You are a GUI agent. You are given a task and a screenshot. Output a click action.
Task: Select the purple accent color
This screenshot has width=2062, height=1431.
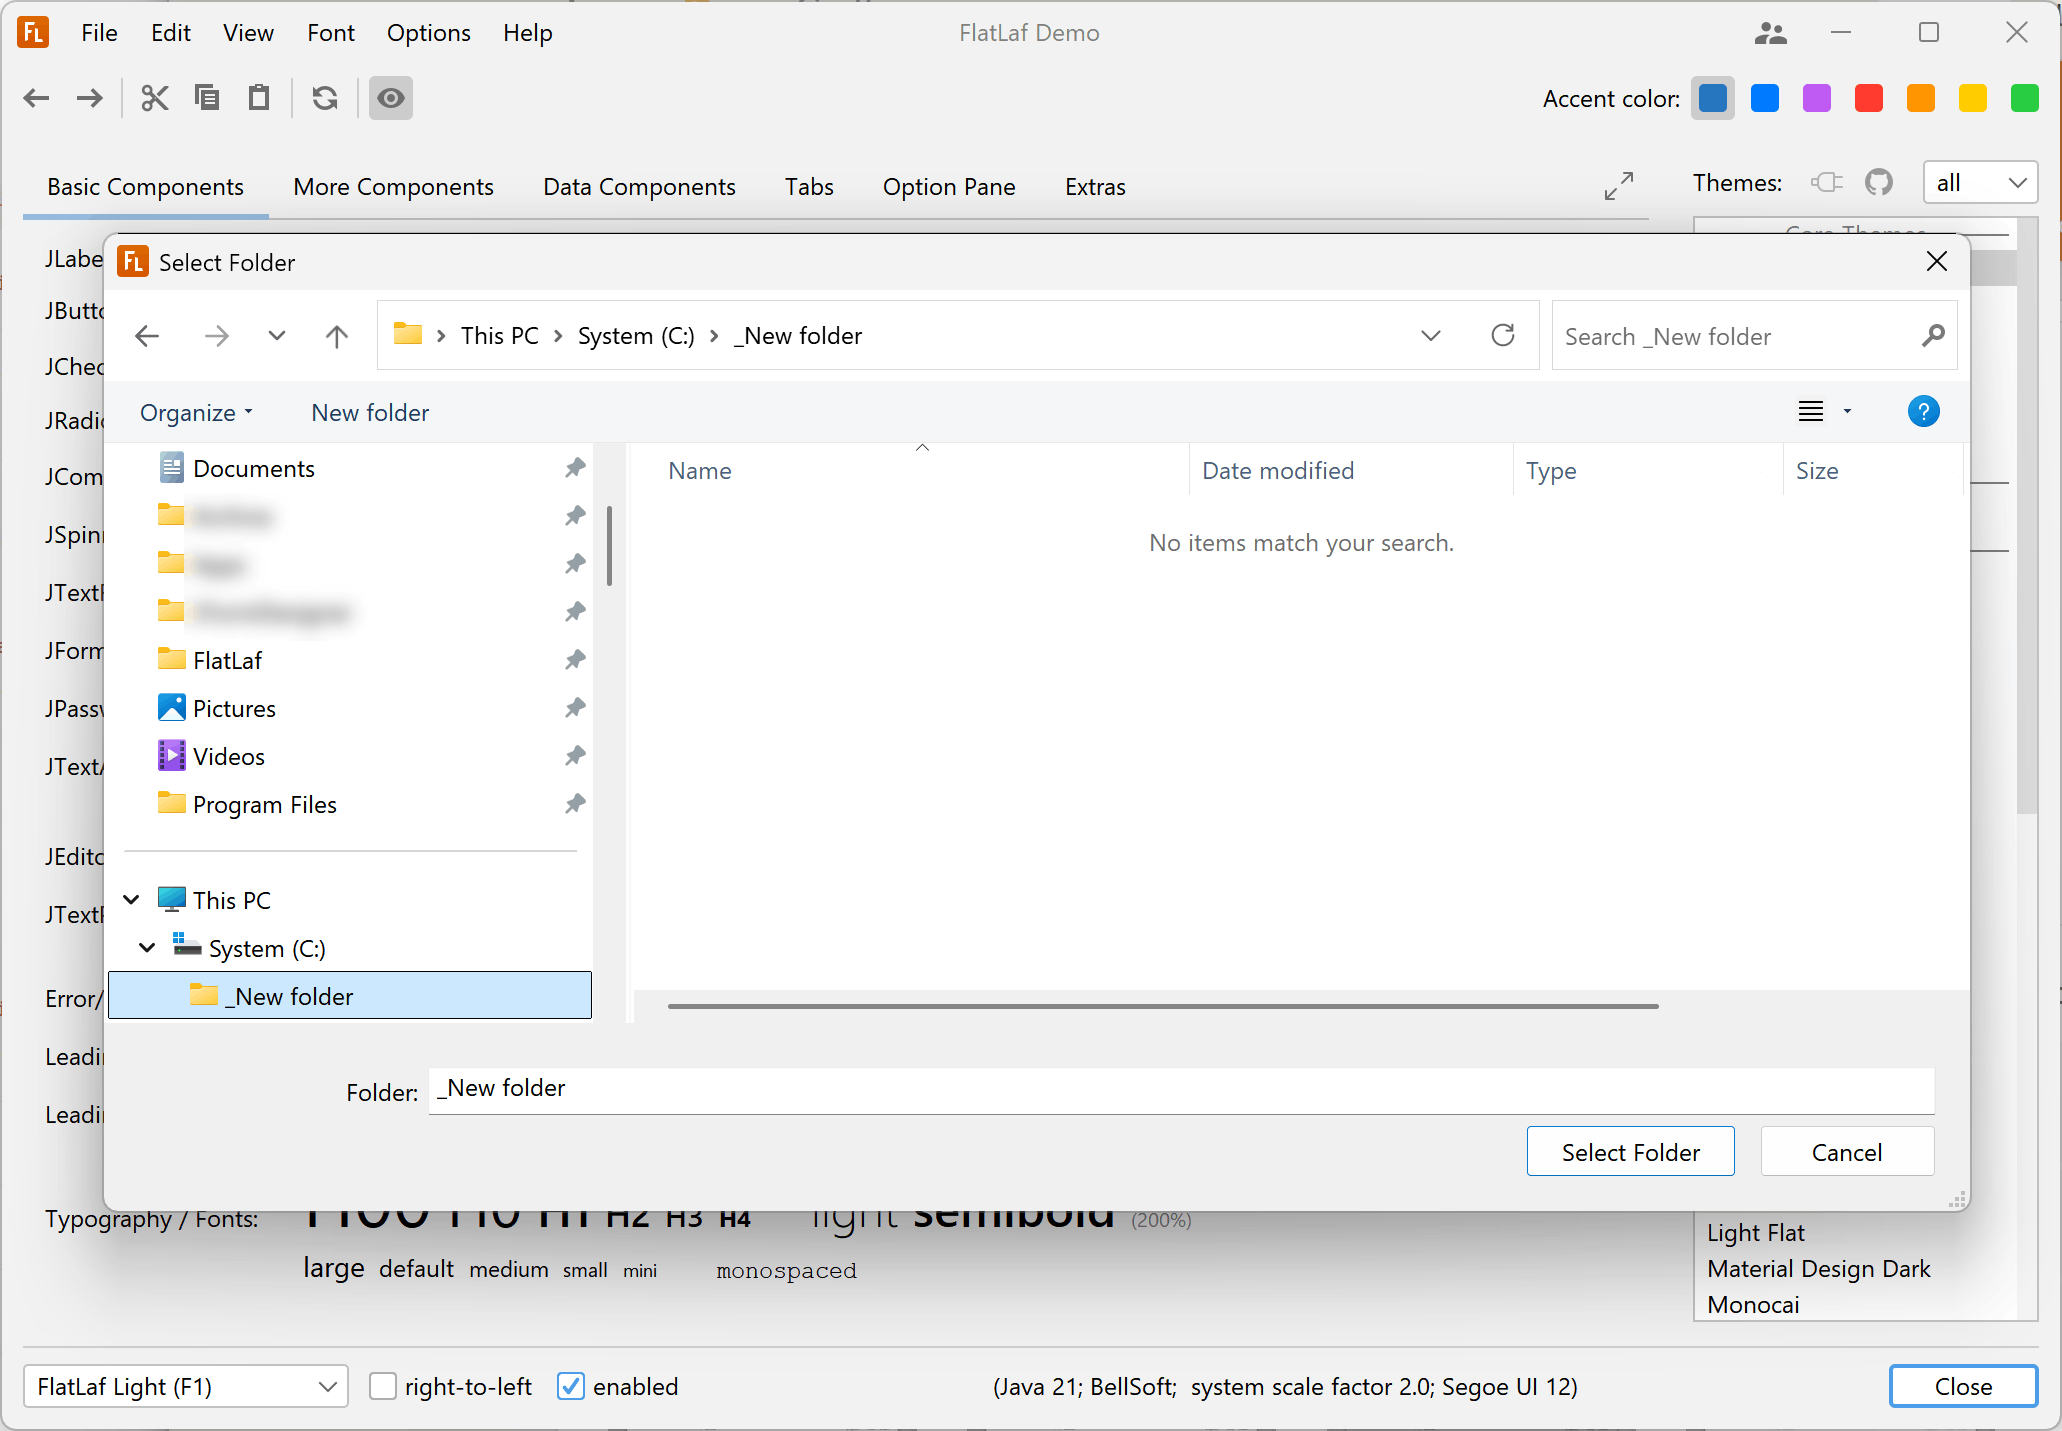[1817, 98]
